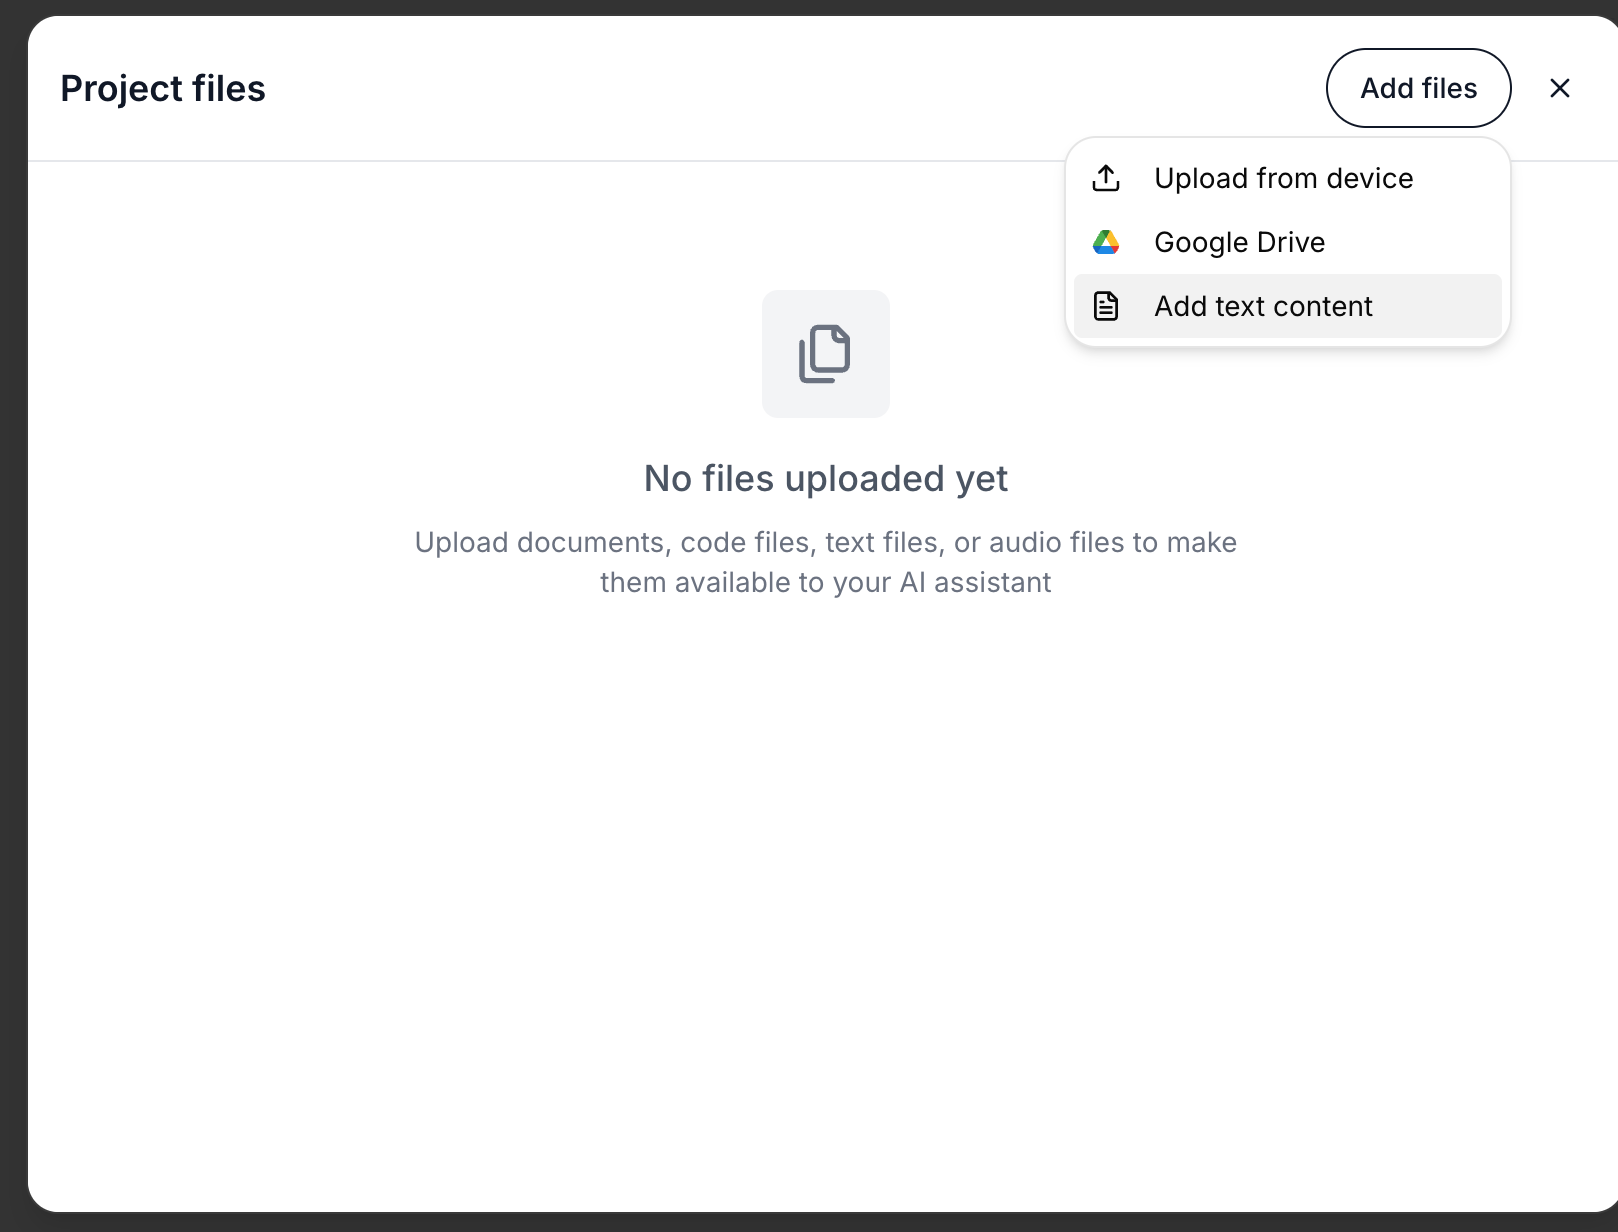Screen dimensions: 1618x1232
Task: Click the upload arrow icon in the menu
Action: click(1105, 178)
